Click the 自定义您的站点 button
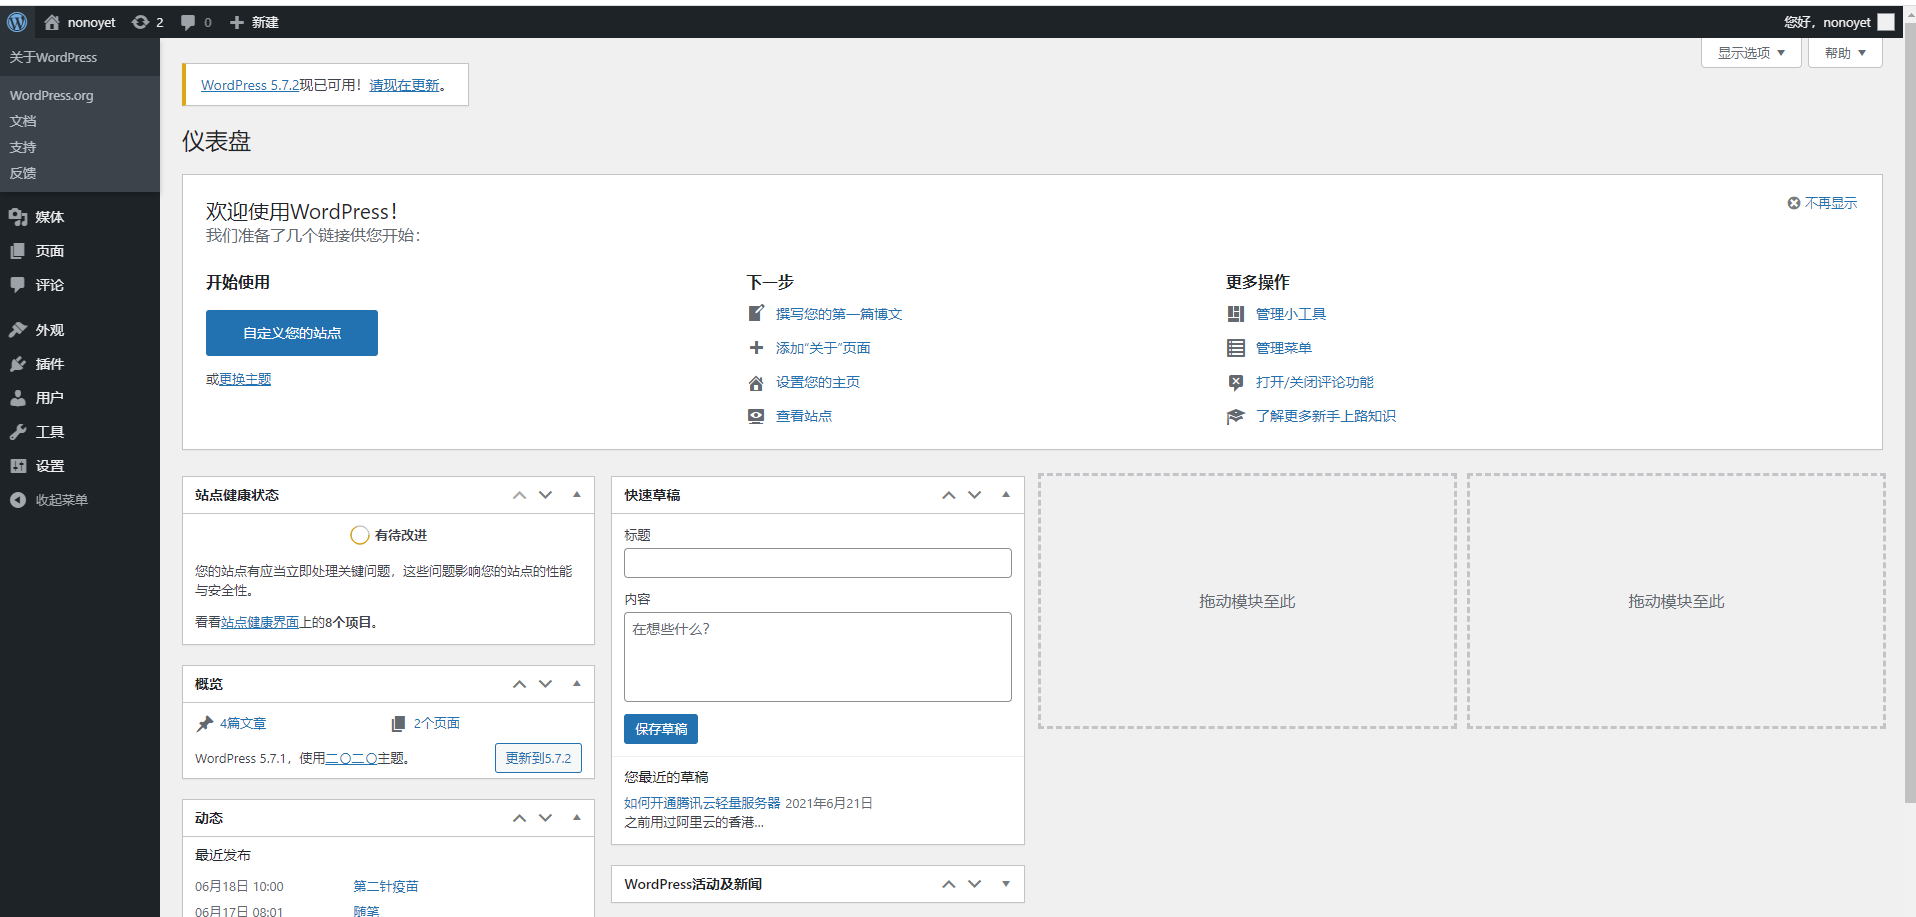Image resolution: width=1916 pixels, height=917 pixels. [292, 333]
